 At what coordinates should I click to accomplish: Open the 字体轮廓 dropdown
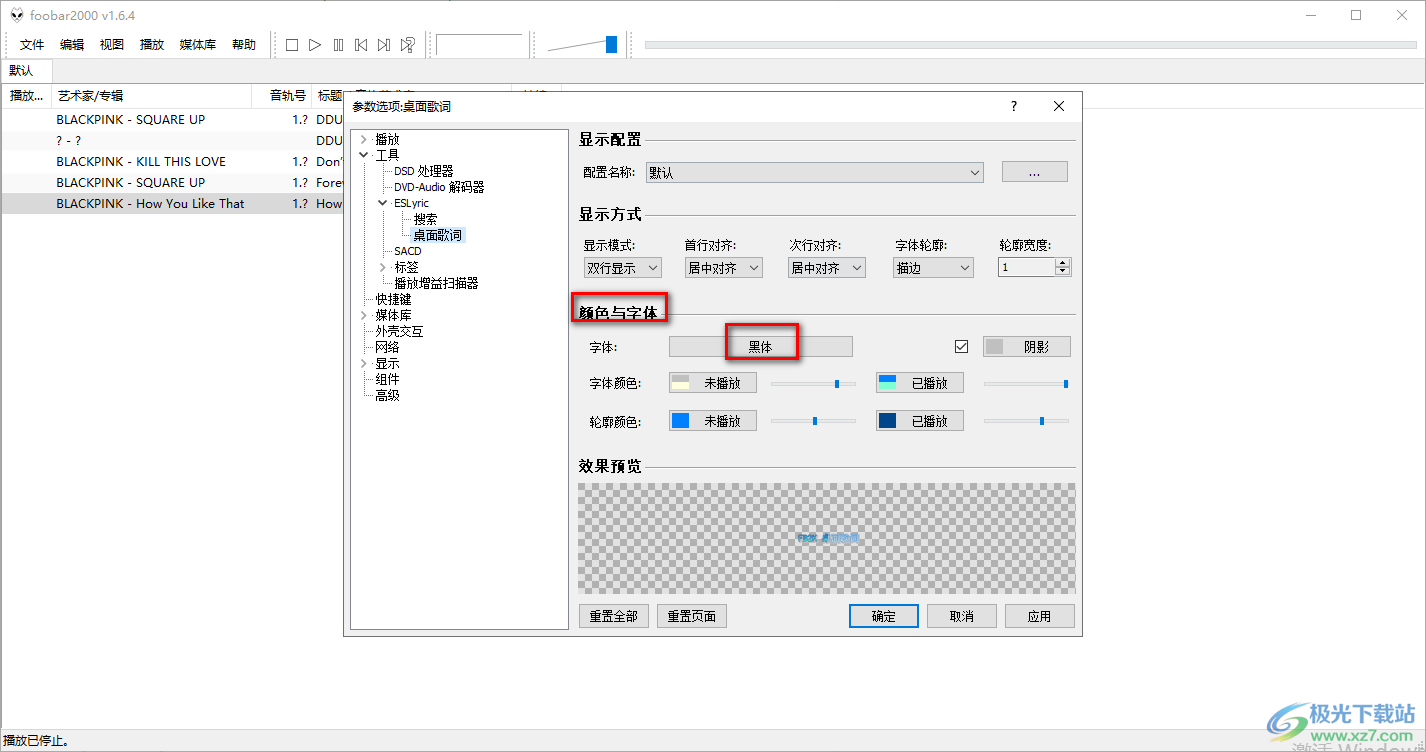tap(933, 268)
